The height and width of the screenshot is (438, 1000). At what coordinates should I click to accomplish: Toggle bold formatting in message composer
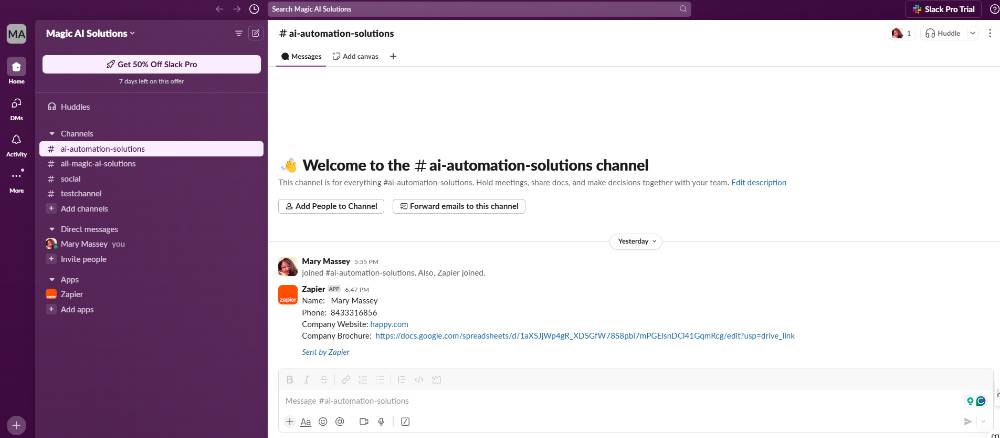coord(290,380)
